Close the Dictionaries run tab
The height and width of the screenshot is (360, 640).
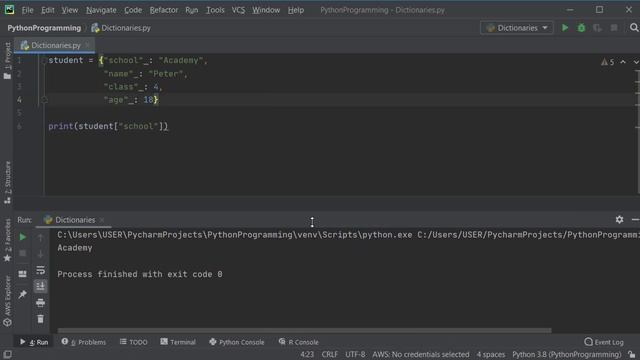tap(102, 220)
